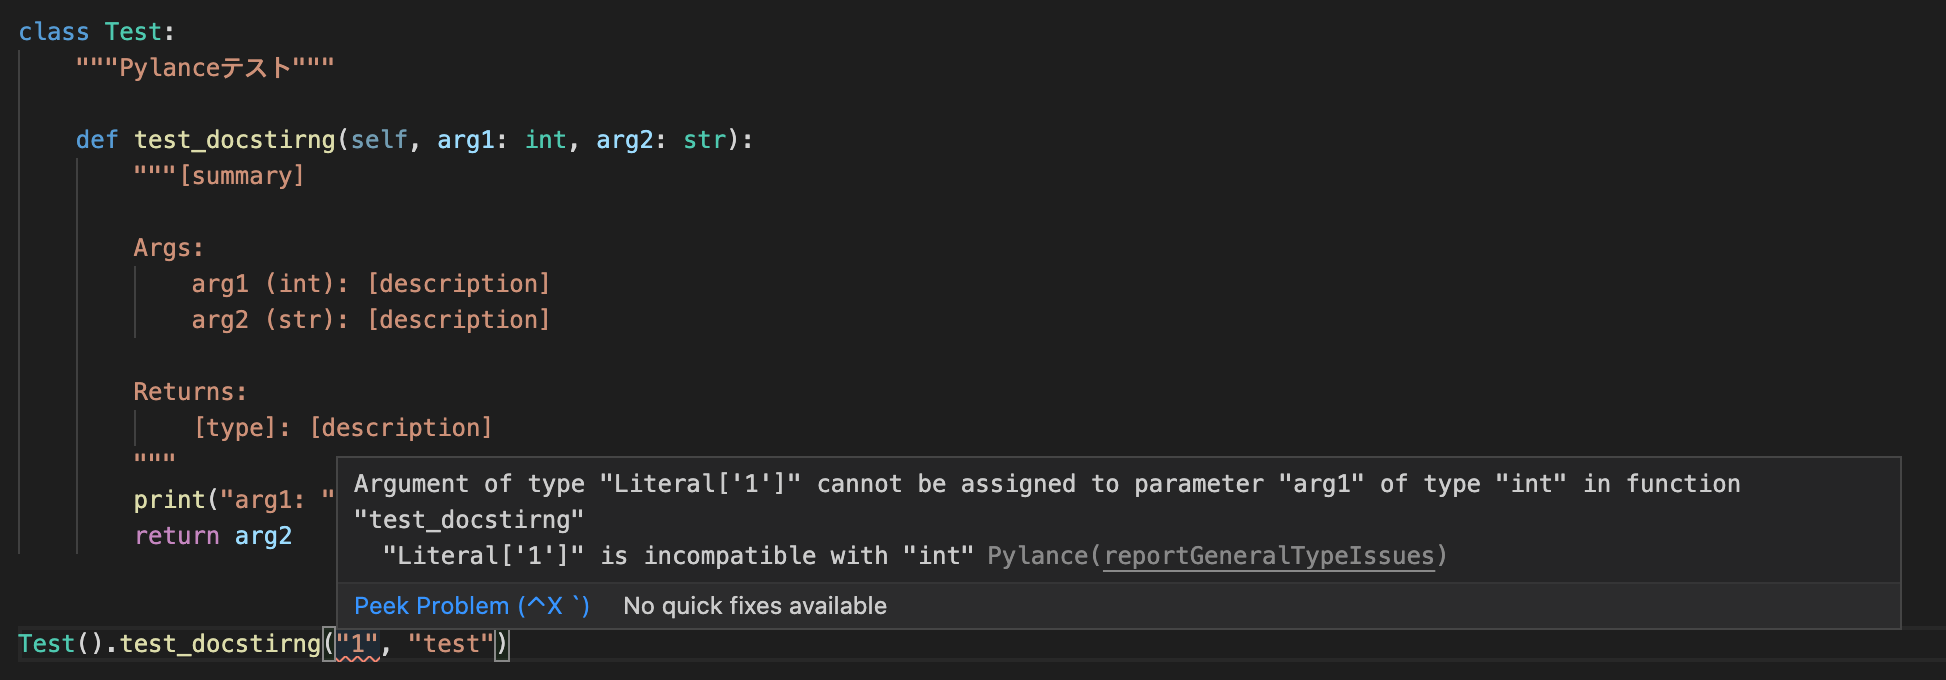This screenshot has height=680, width=1946.
Task: Click the "test" string argument in the call
Action: click(451, 644)
